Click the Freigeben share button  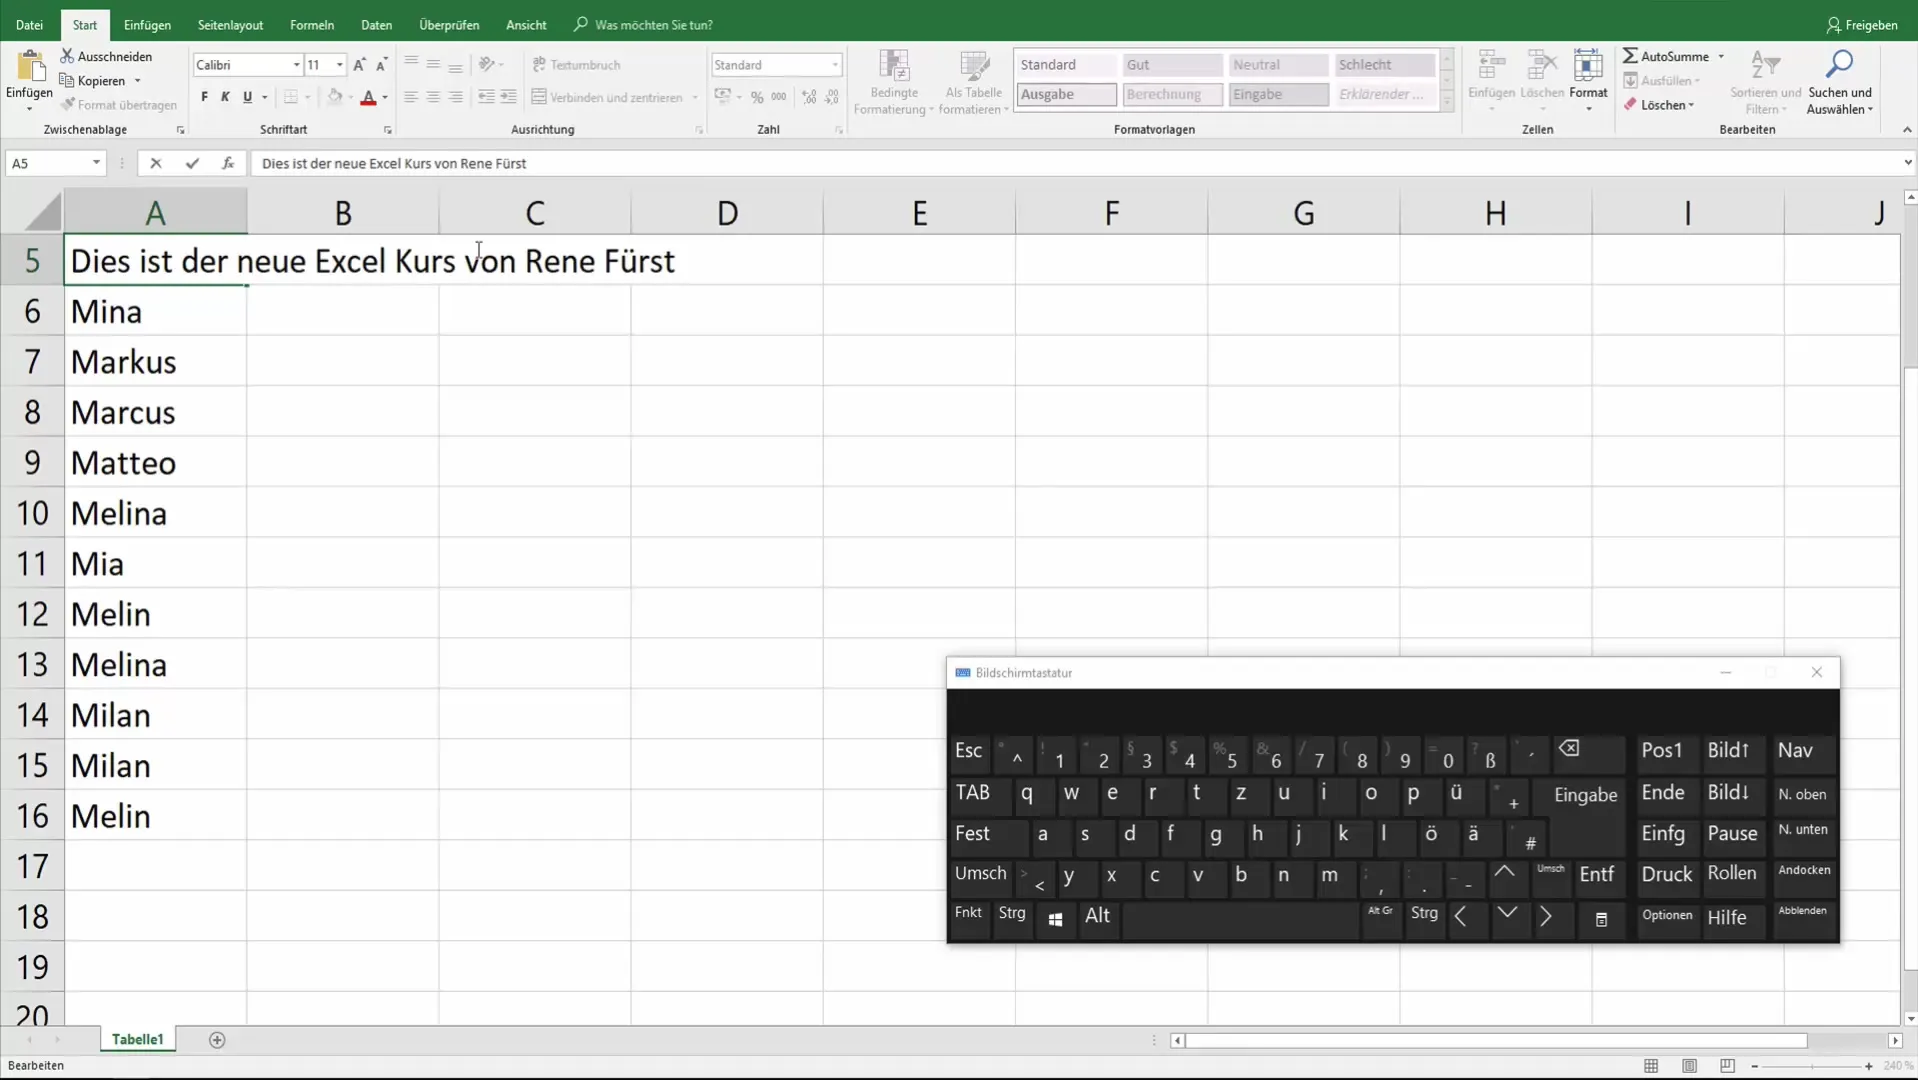(x=1861, y=25)
